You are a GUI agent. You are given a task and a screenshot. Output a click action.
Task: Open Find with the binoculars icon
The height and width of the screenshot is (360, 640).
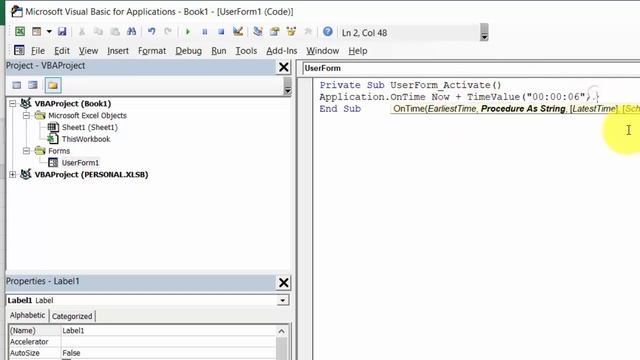point(131,31)
